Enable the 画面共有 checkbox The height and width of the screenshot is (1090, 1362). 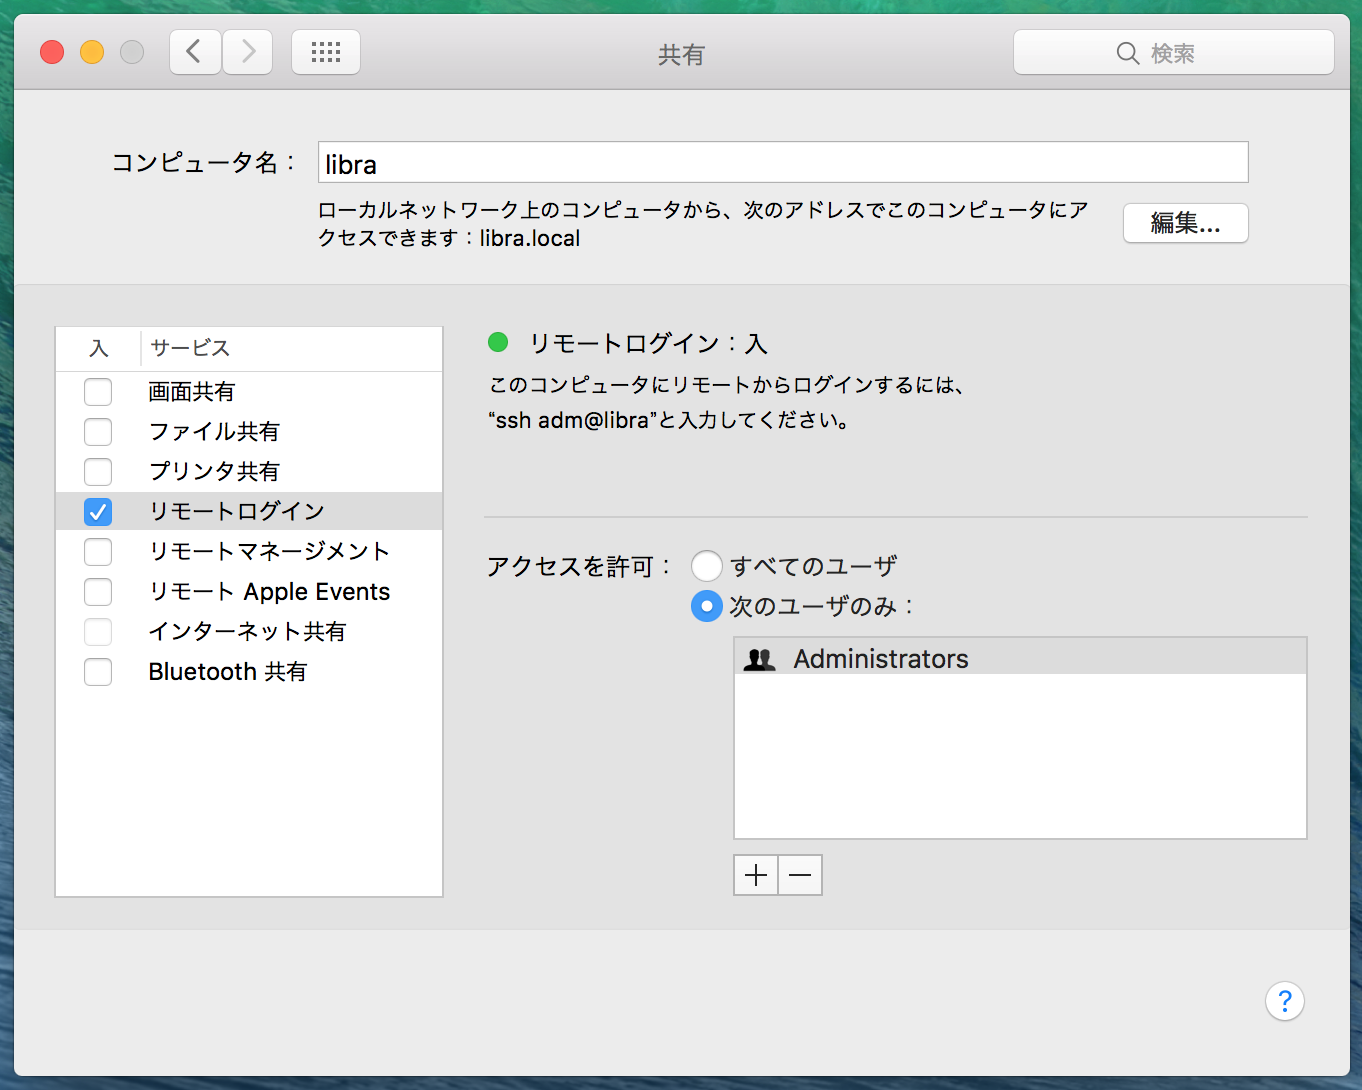98,392
